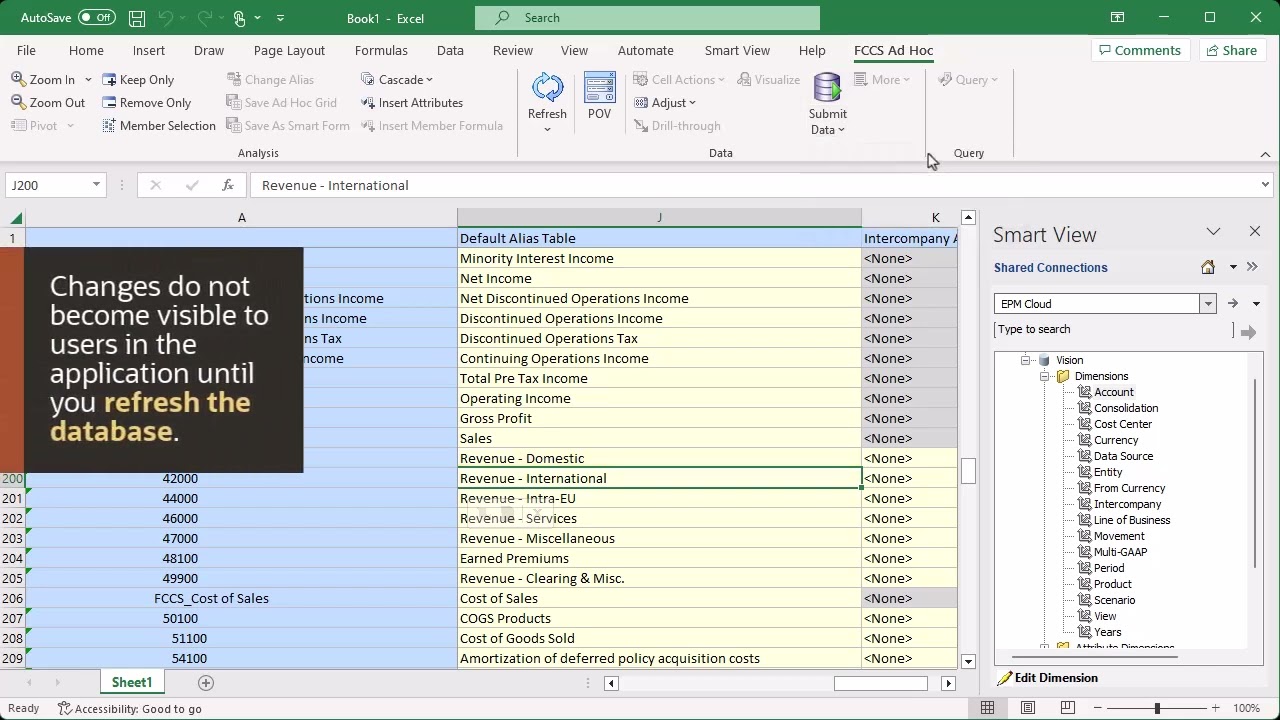Click the Search box in title bar
The image size is (1280, 720).
click(x=647, y=18)
